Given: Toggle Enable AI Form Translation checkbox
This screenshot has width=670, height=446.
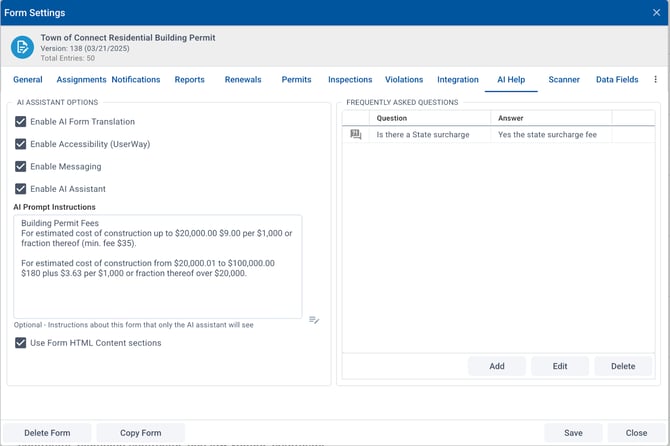Looking at the screenshot, I should coord(21,122).
